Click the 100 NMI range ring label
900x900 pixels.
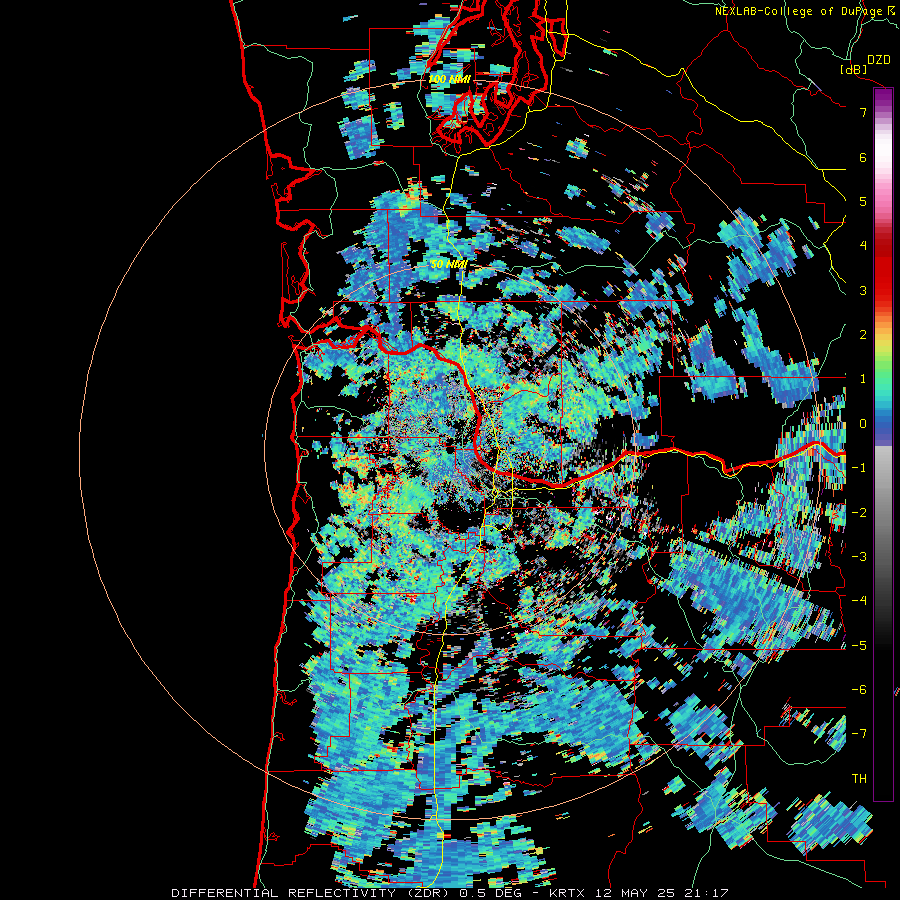[450, 79]
